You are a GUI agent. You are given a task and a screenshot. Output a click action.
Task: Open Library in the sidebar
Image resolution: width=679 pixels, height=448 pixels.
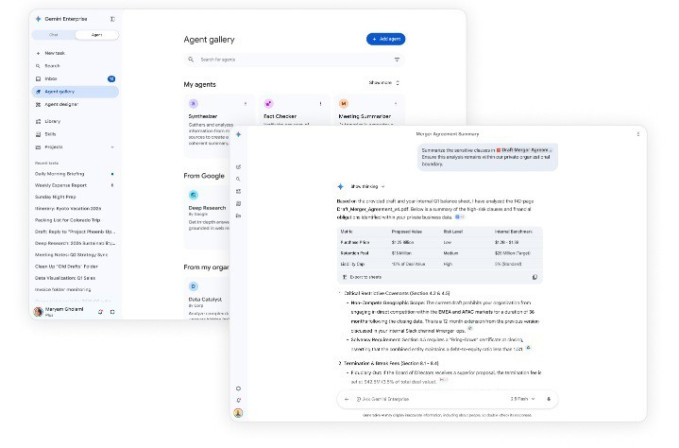(x=74, y=122)
